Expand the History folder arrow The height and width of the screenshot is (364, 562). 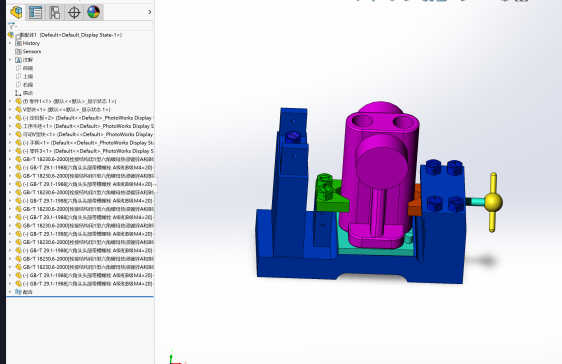click(10, 43)
